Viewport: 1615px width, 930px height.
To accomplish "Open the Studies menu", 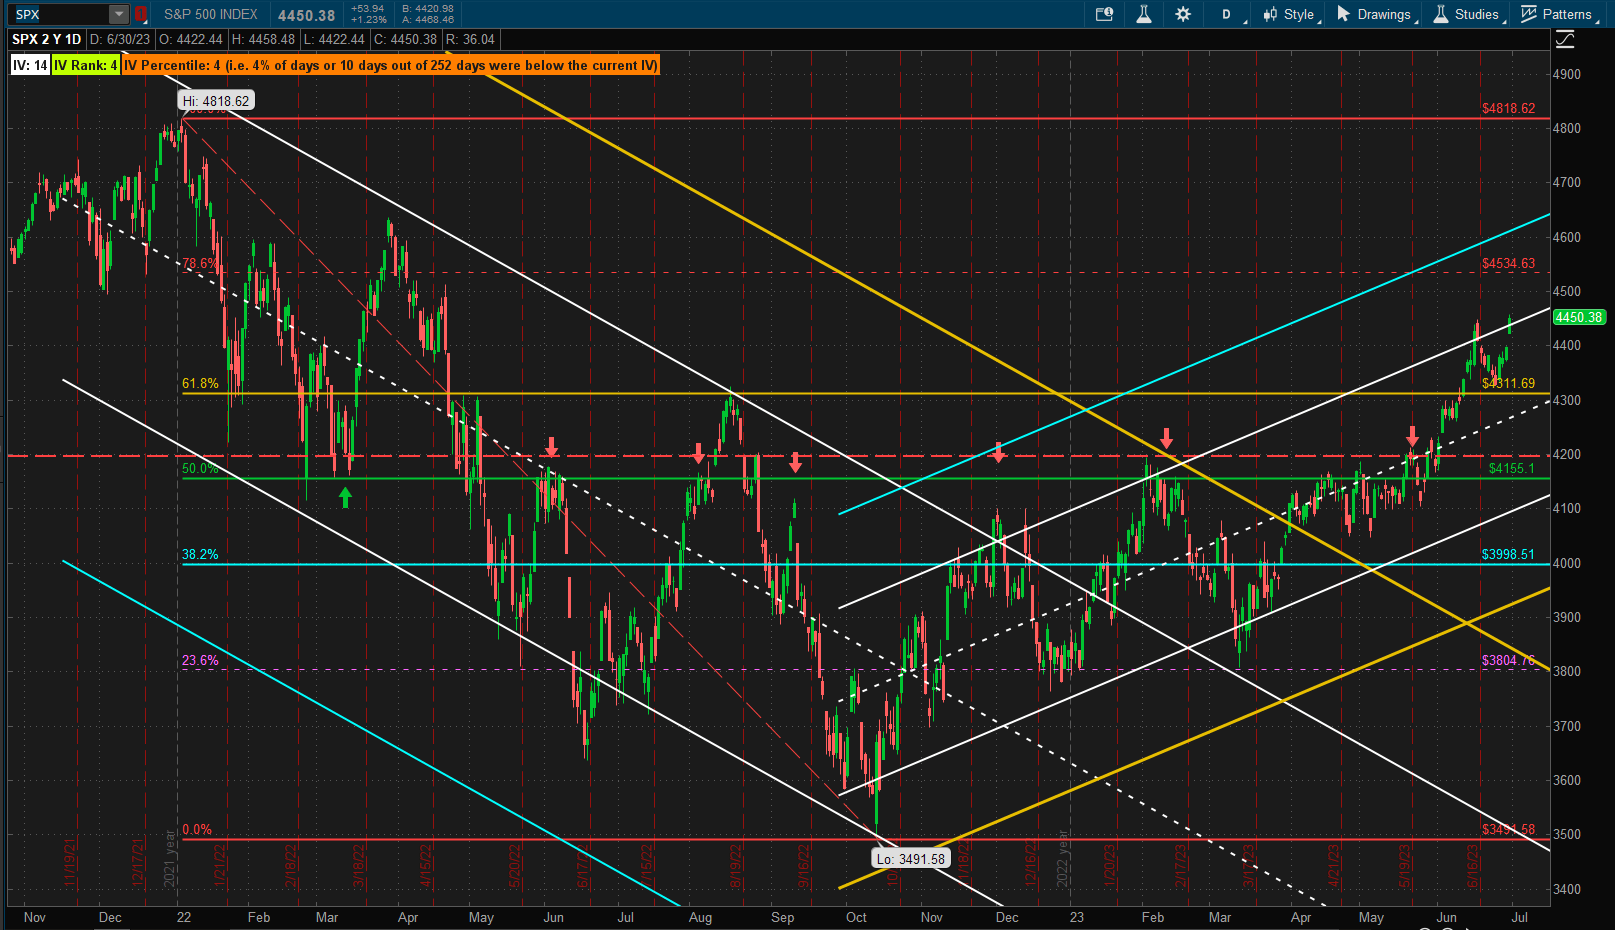I will [x=1469, y=14].
